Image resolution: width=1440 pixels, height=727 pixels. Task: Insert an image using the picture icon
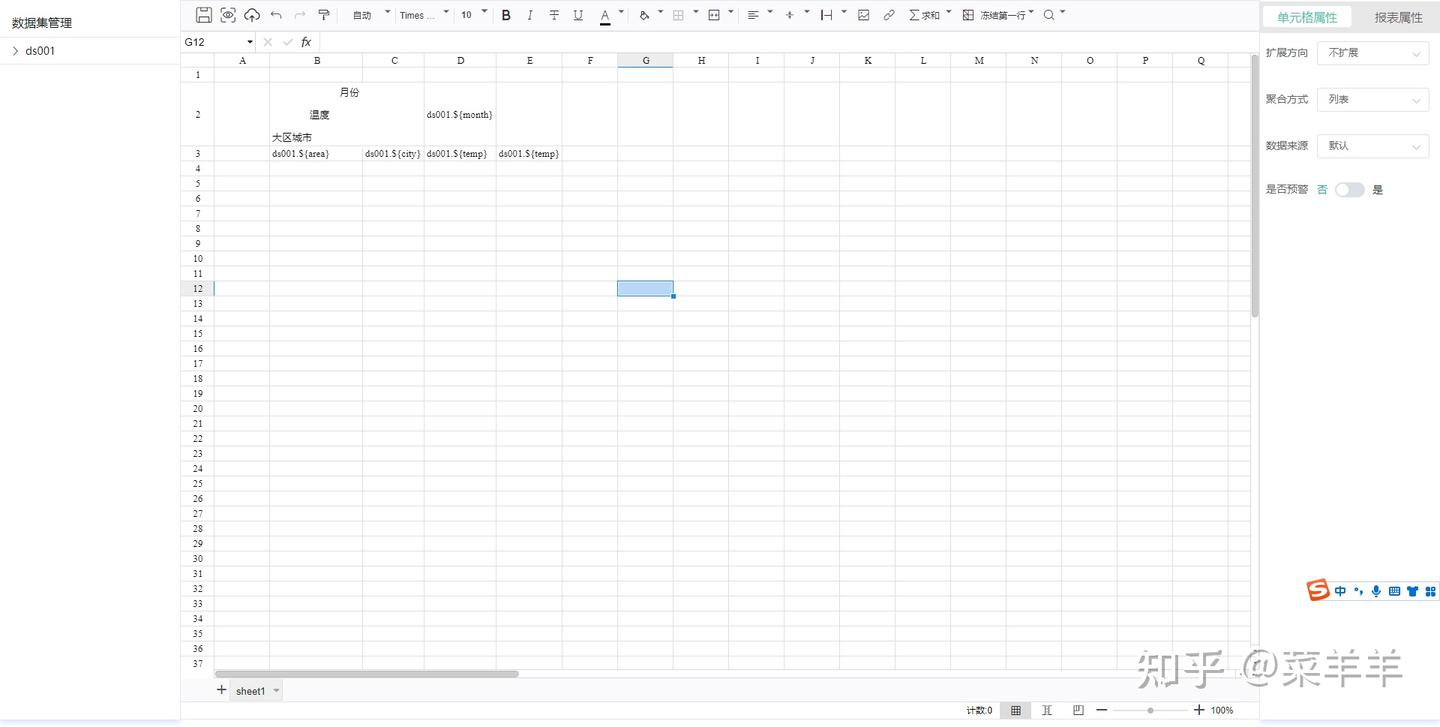point(862,14)
